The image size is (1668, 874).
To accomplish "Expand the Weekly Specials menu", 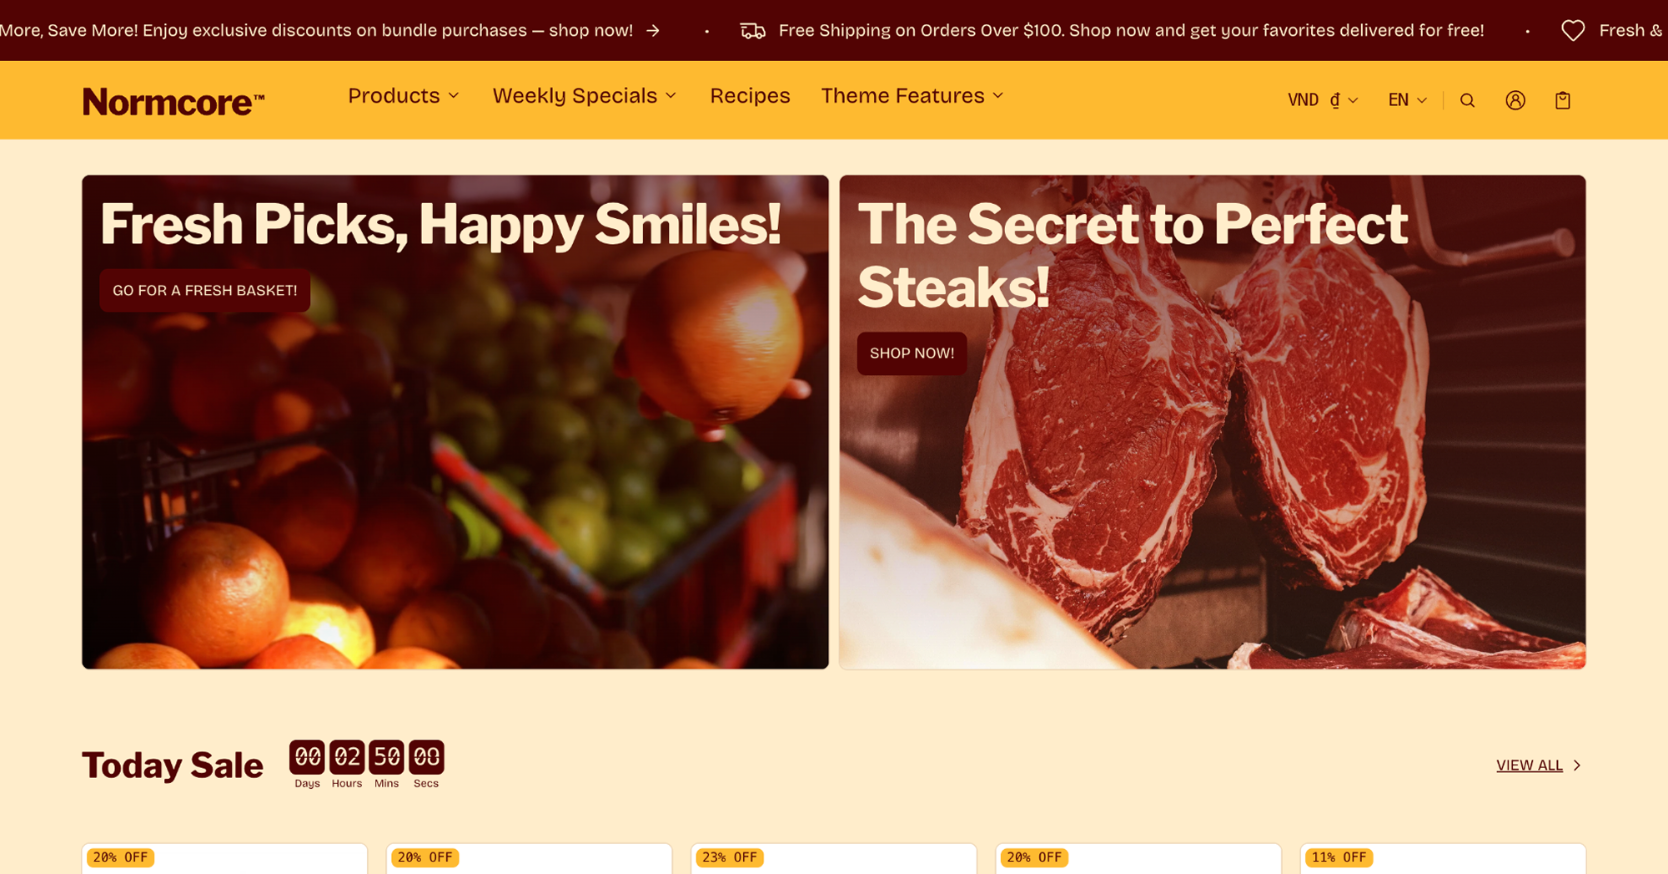I will pos(585,96).
